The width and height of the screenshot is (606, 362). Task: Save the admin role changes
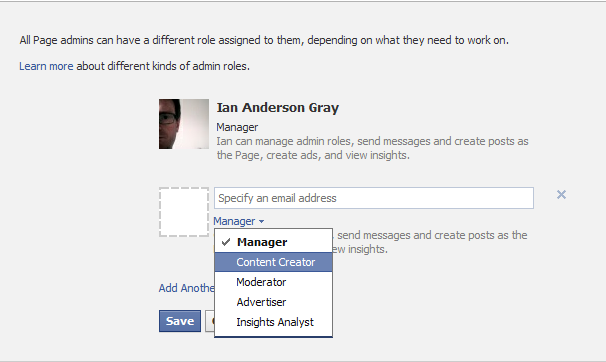(180, 321)
